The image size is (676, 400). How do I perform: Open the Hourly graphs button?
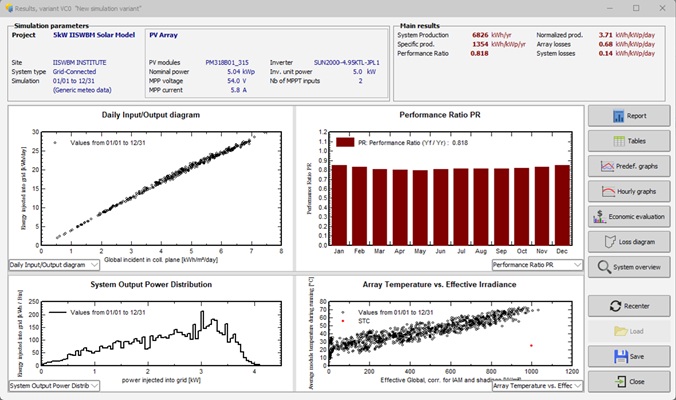629,191
